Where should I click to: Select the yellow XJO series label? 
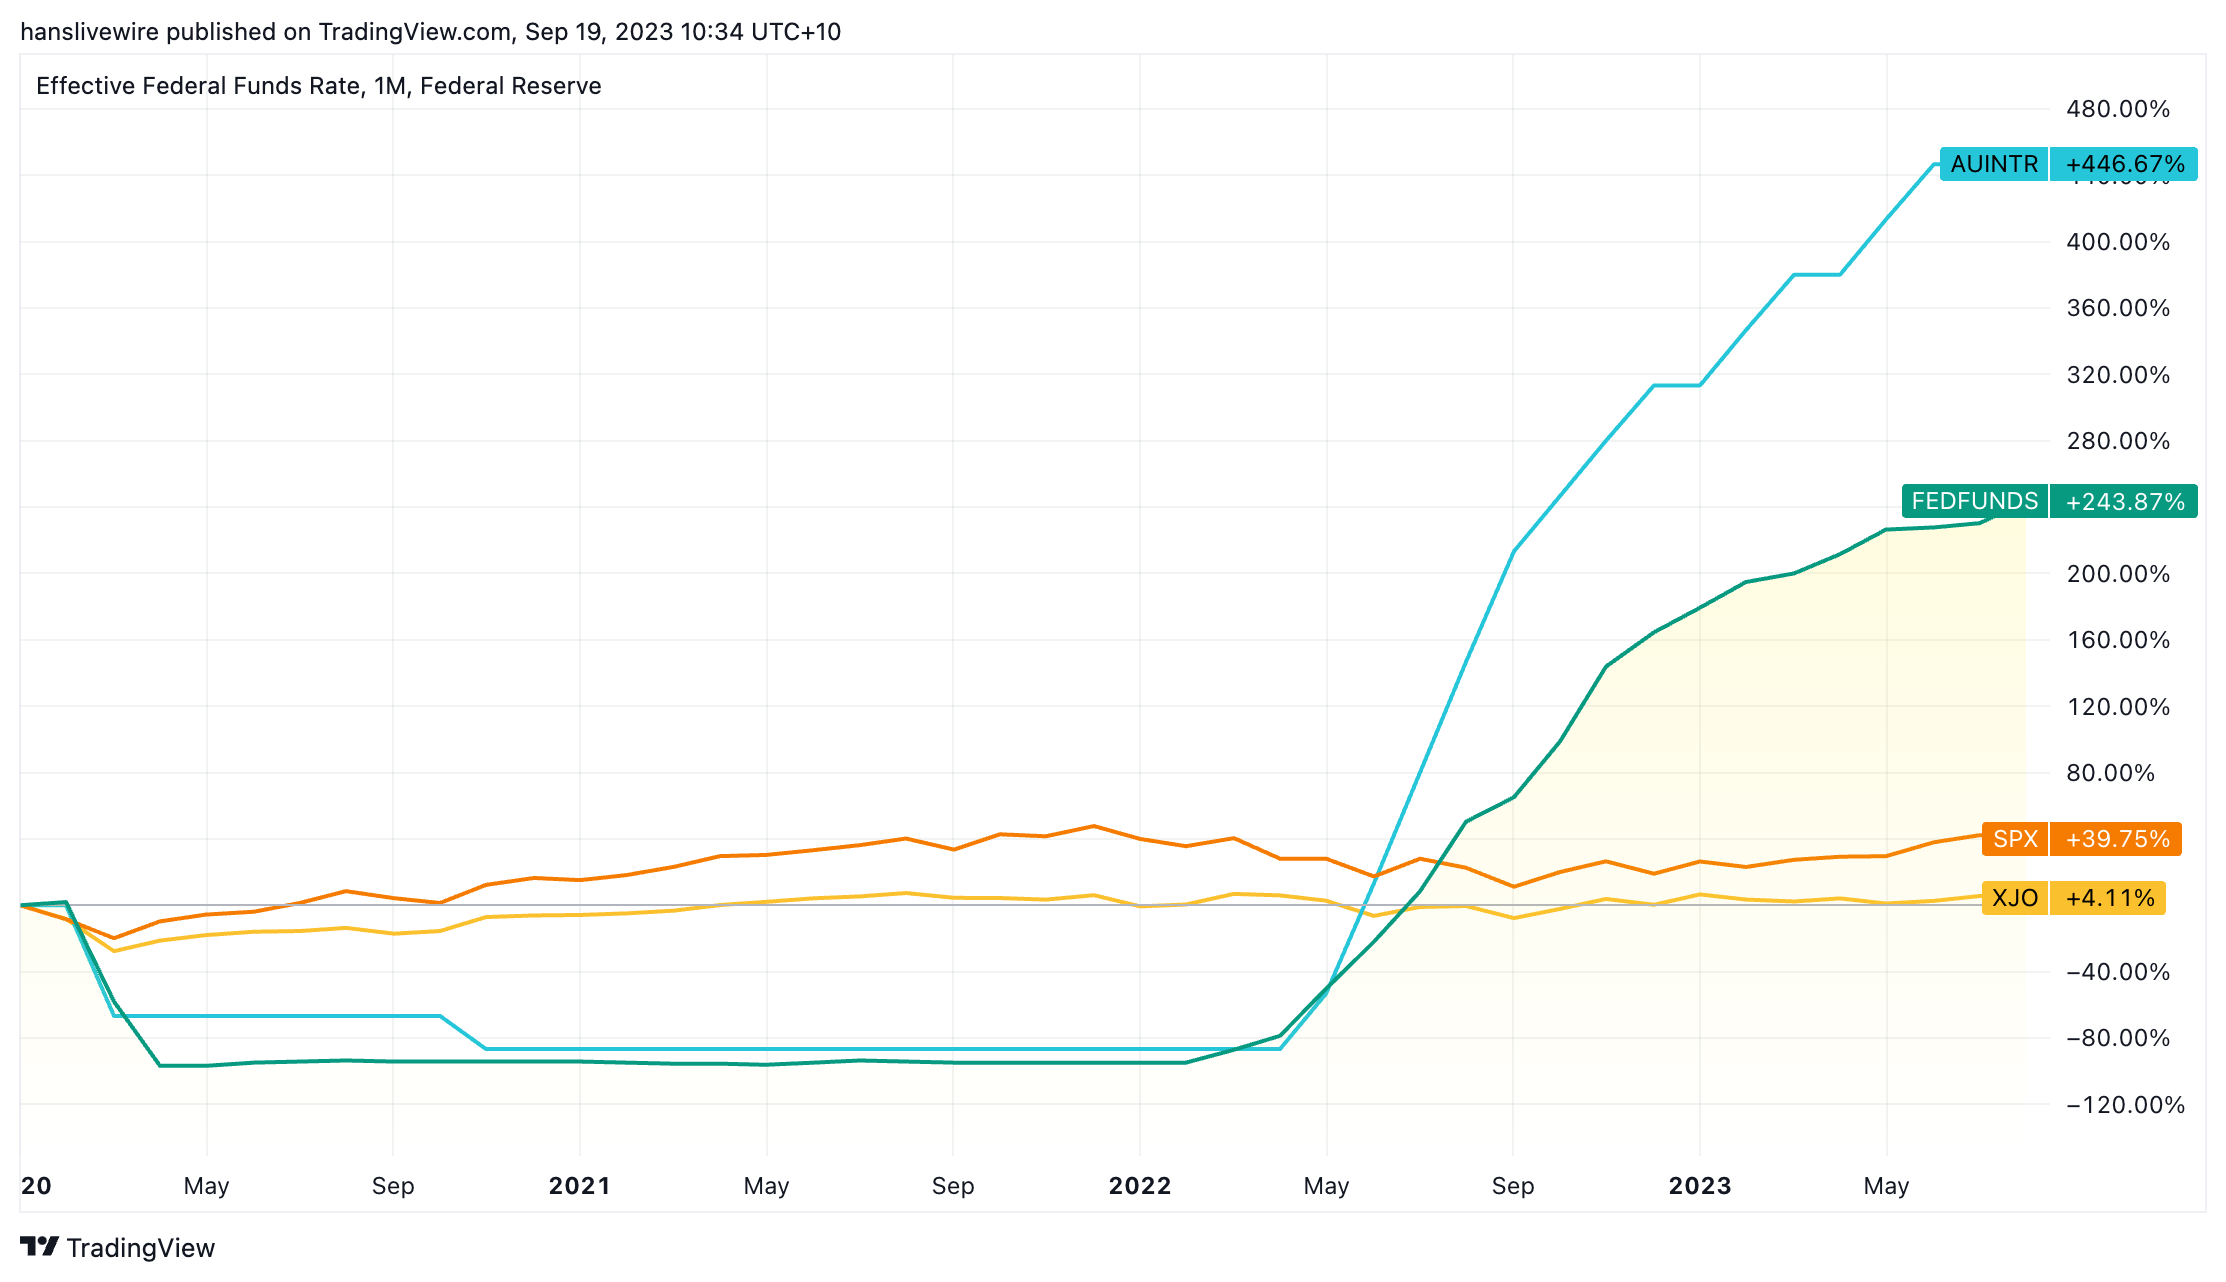pyautogui.click(x=2014, y=898)
